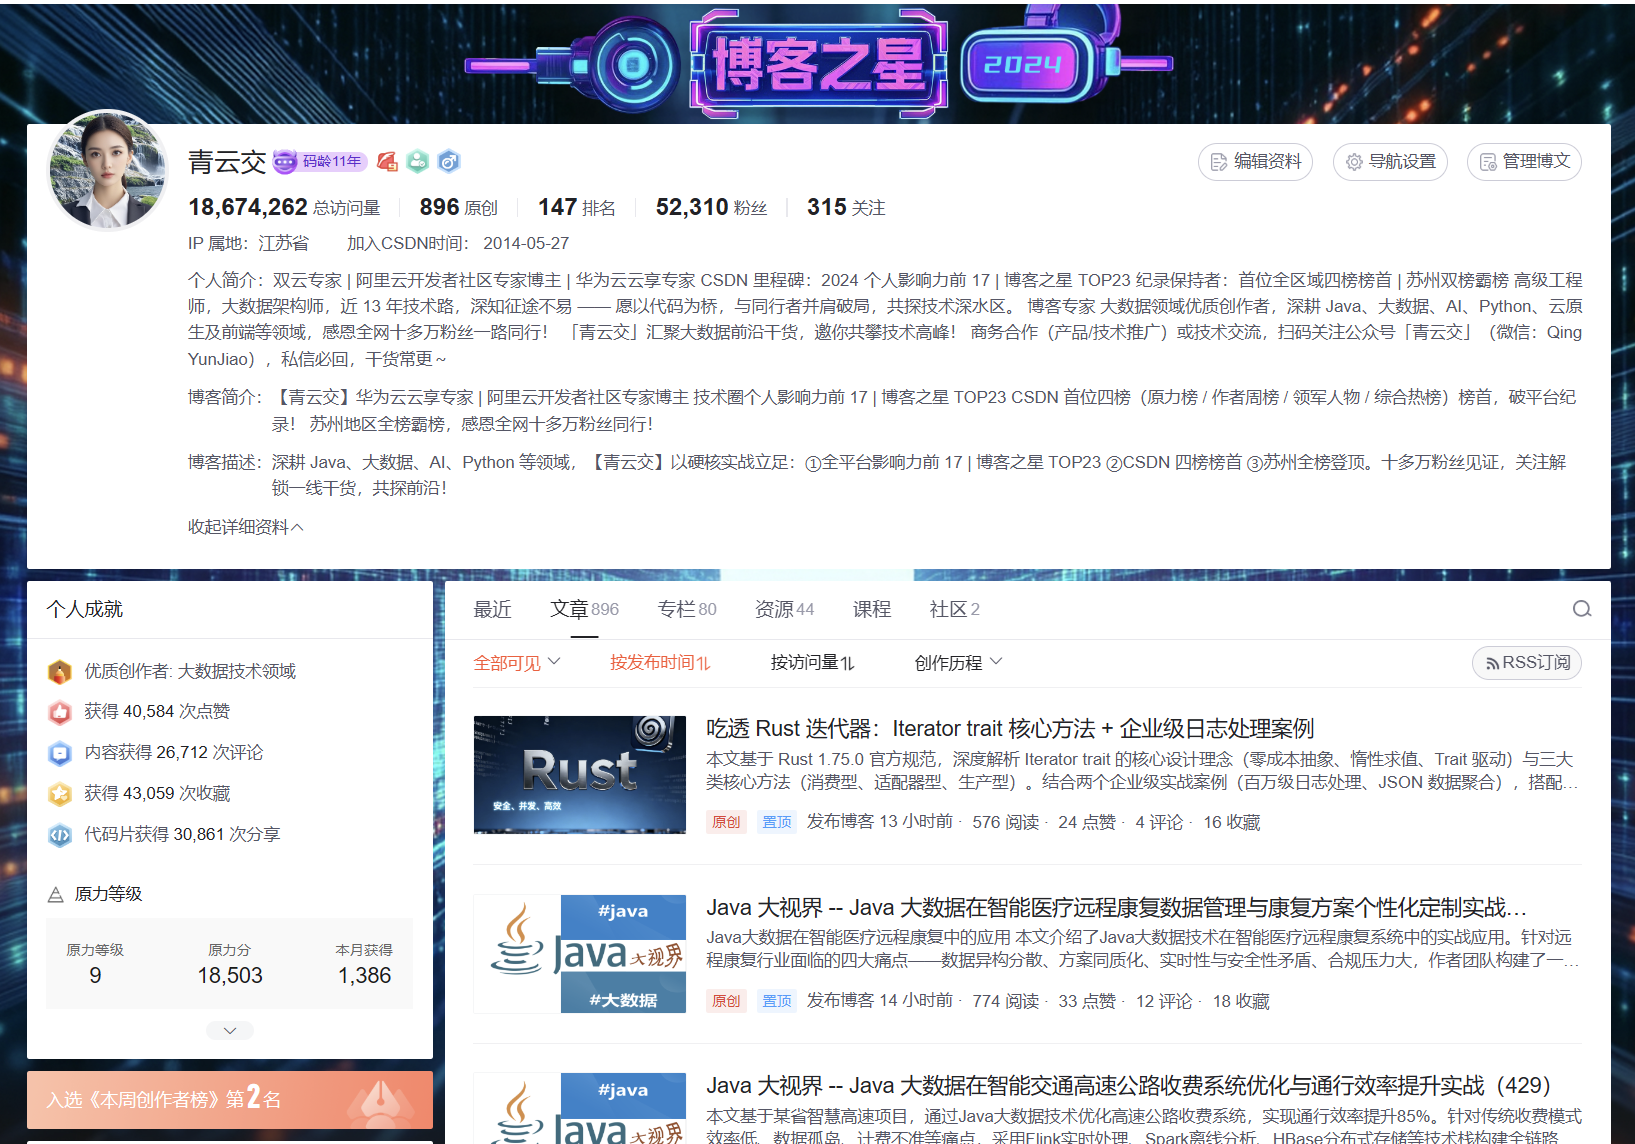This screenshot has height=1144, width=1635.
Task: Open the Java 智能医疗远程康复 article title
Action: [x=1116, y=907]
